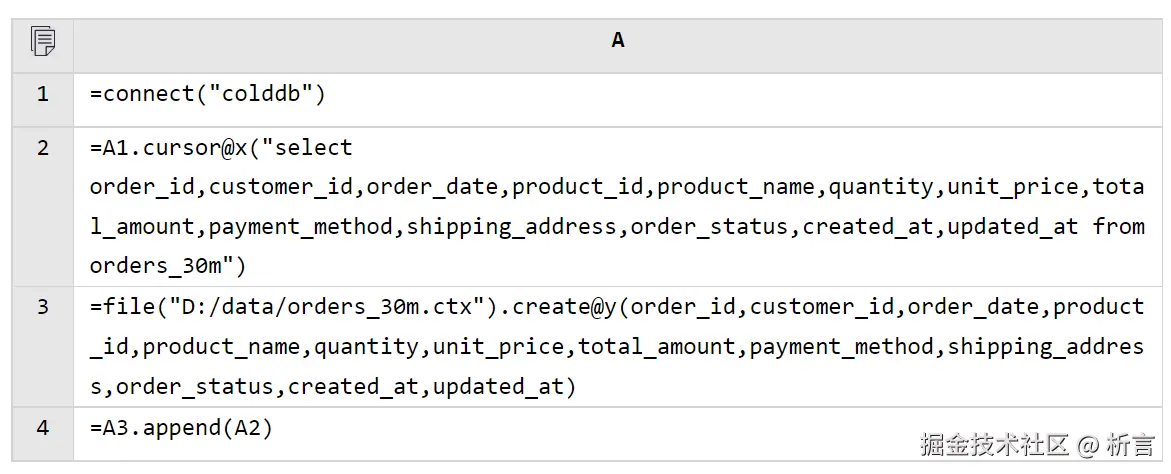
Task: Click "colddb" string in row 1
Action: [x=261, y=95]
